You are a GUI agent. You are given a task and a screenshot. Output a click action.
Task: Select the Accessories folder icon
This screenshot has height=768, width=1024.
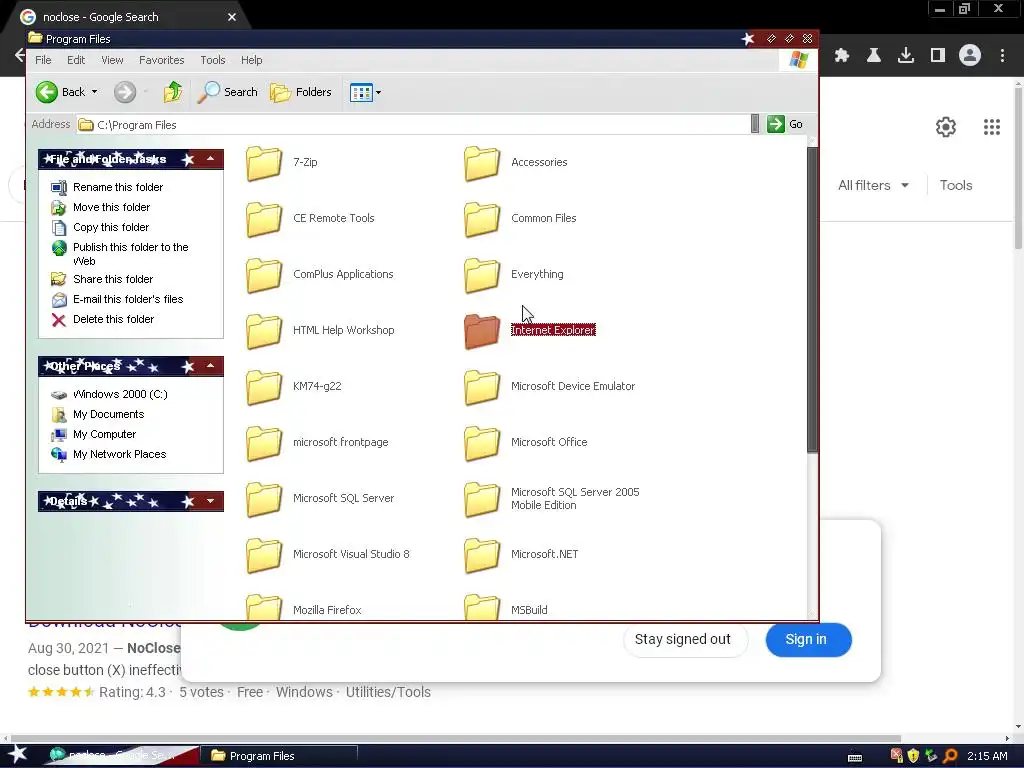coord(482,163)
